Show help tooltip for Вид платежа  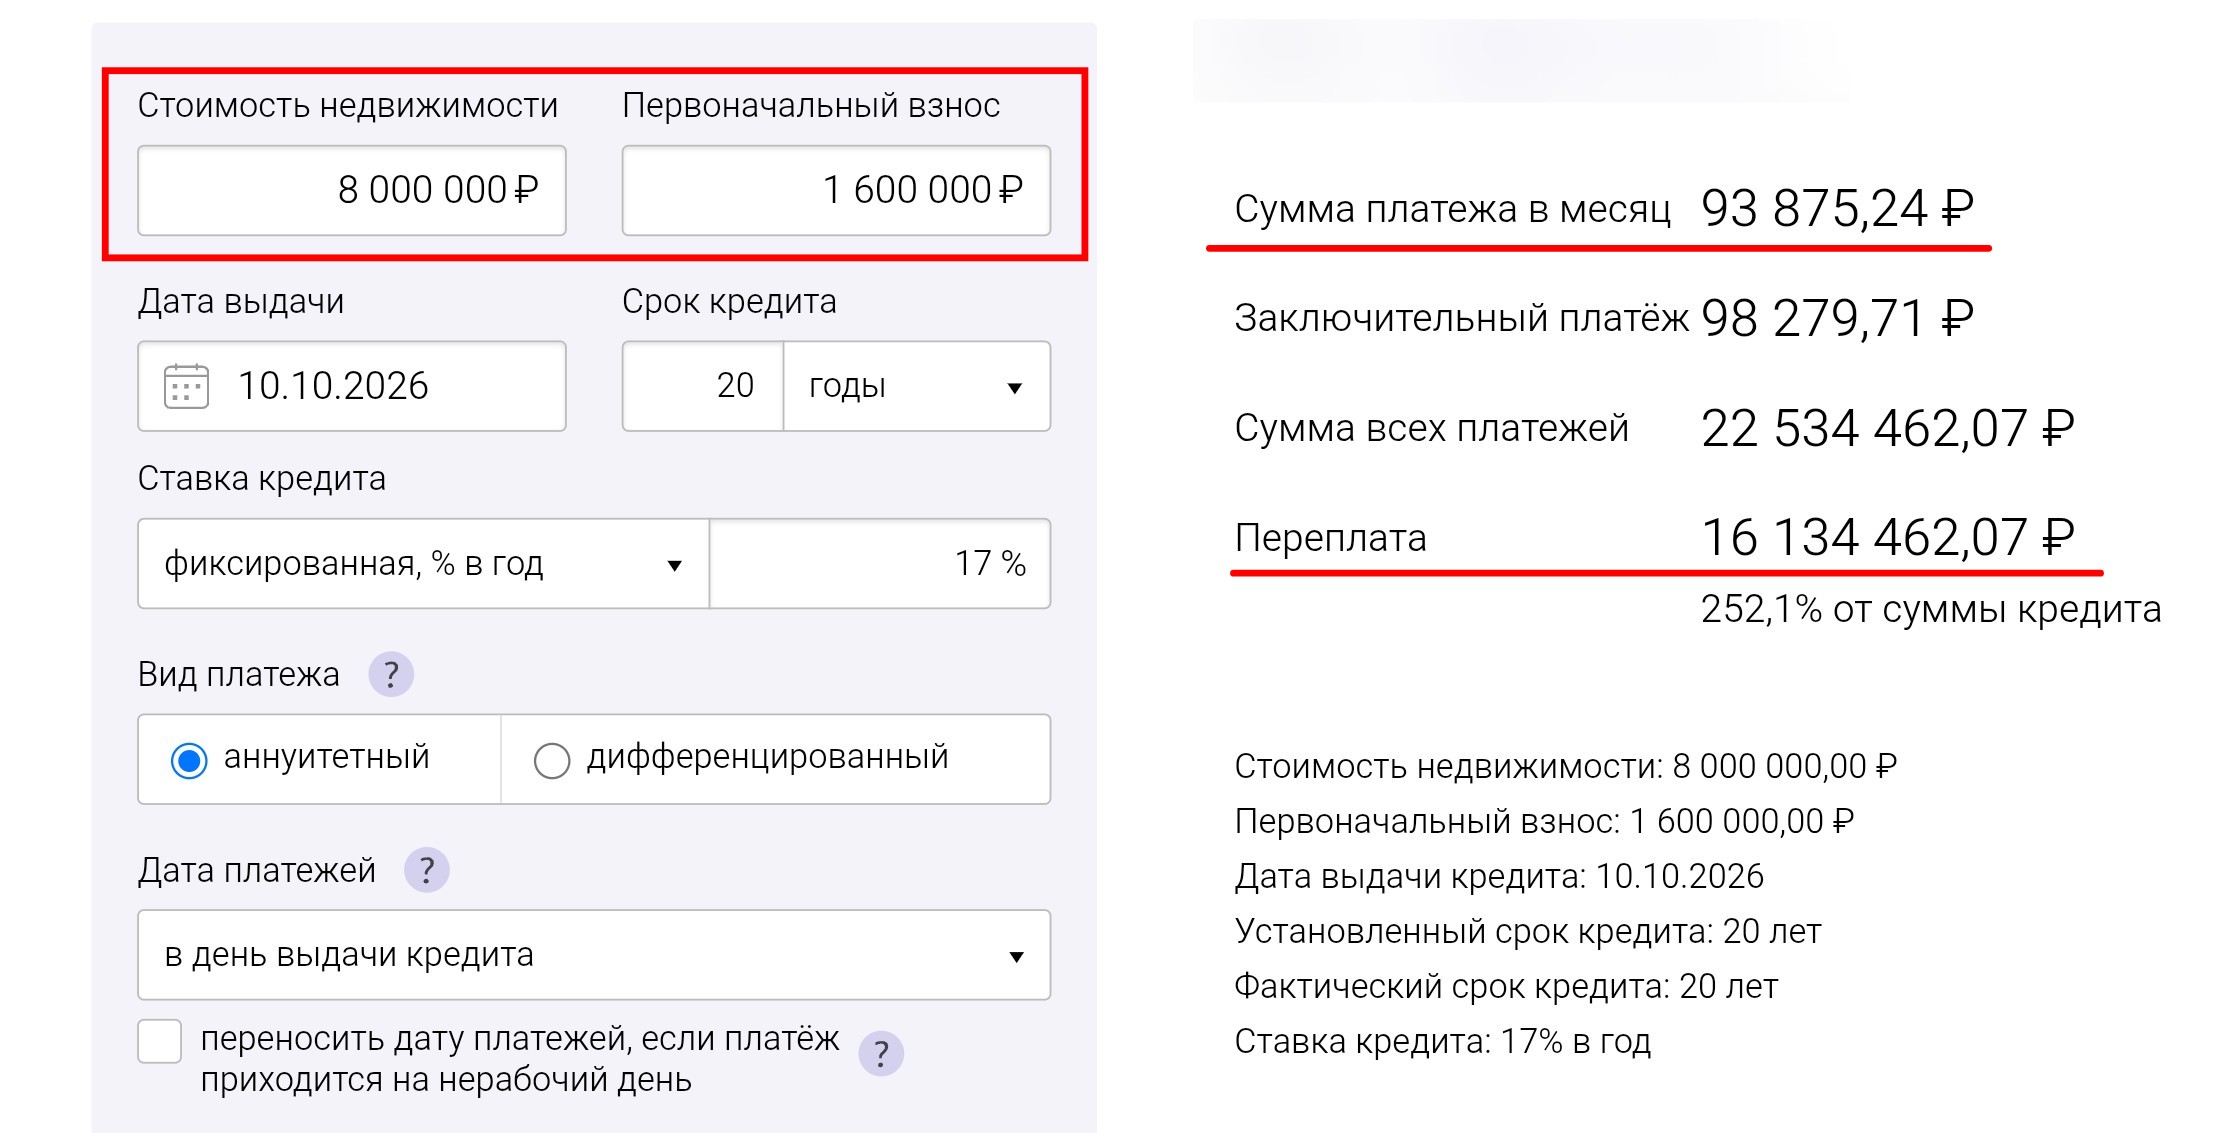click(x=391, y=674)
